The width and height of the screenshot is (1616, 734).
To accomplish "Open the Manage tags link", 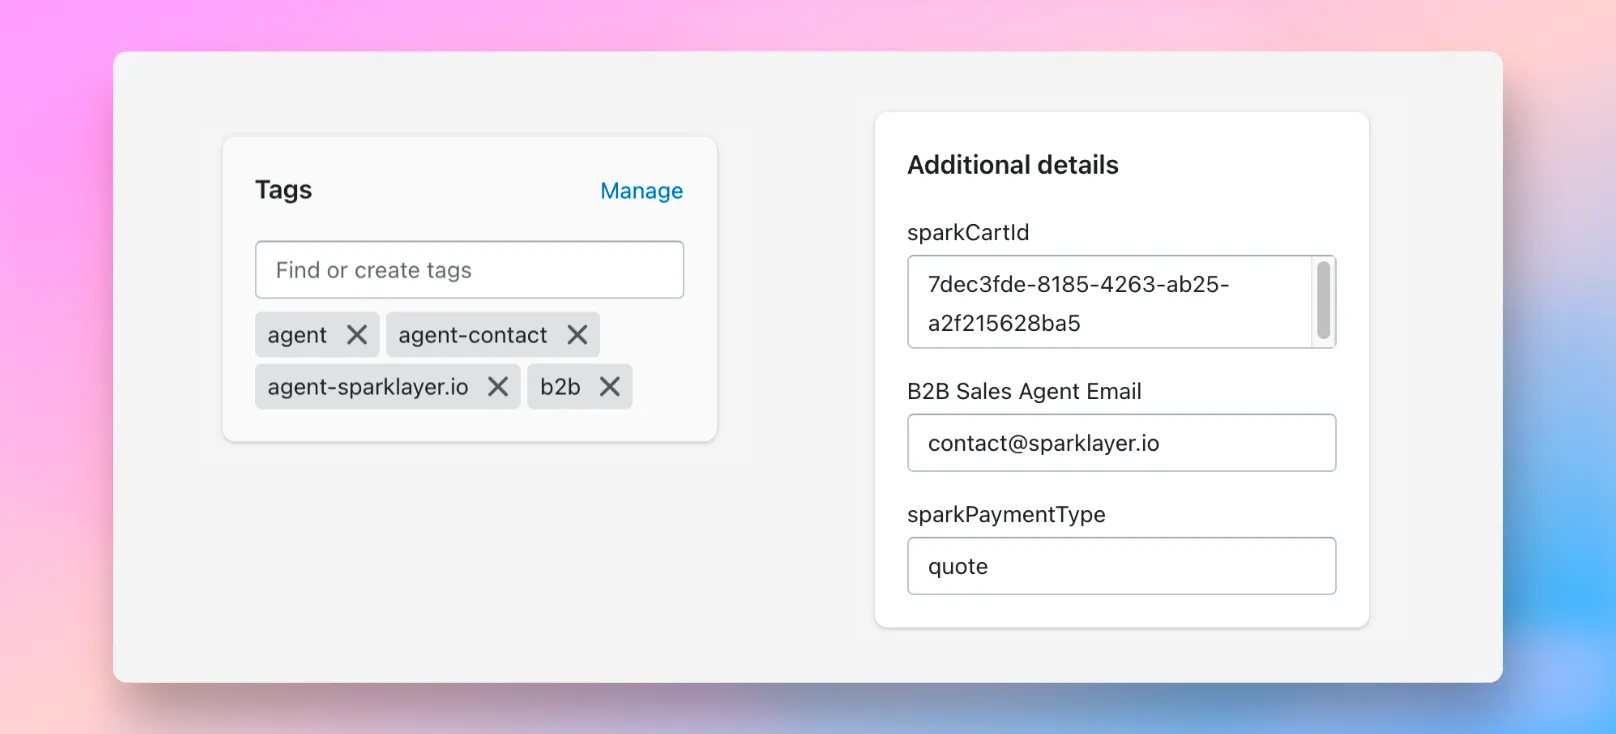I will [642, 191].
